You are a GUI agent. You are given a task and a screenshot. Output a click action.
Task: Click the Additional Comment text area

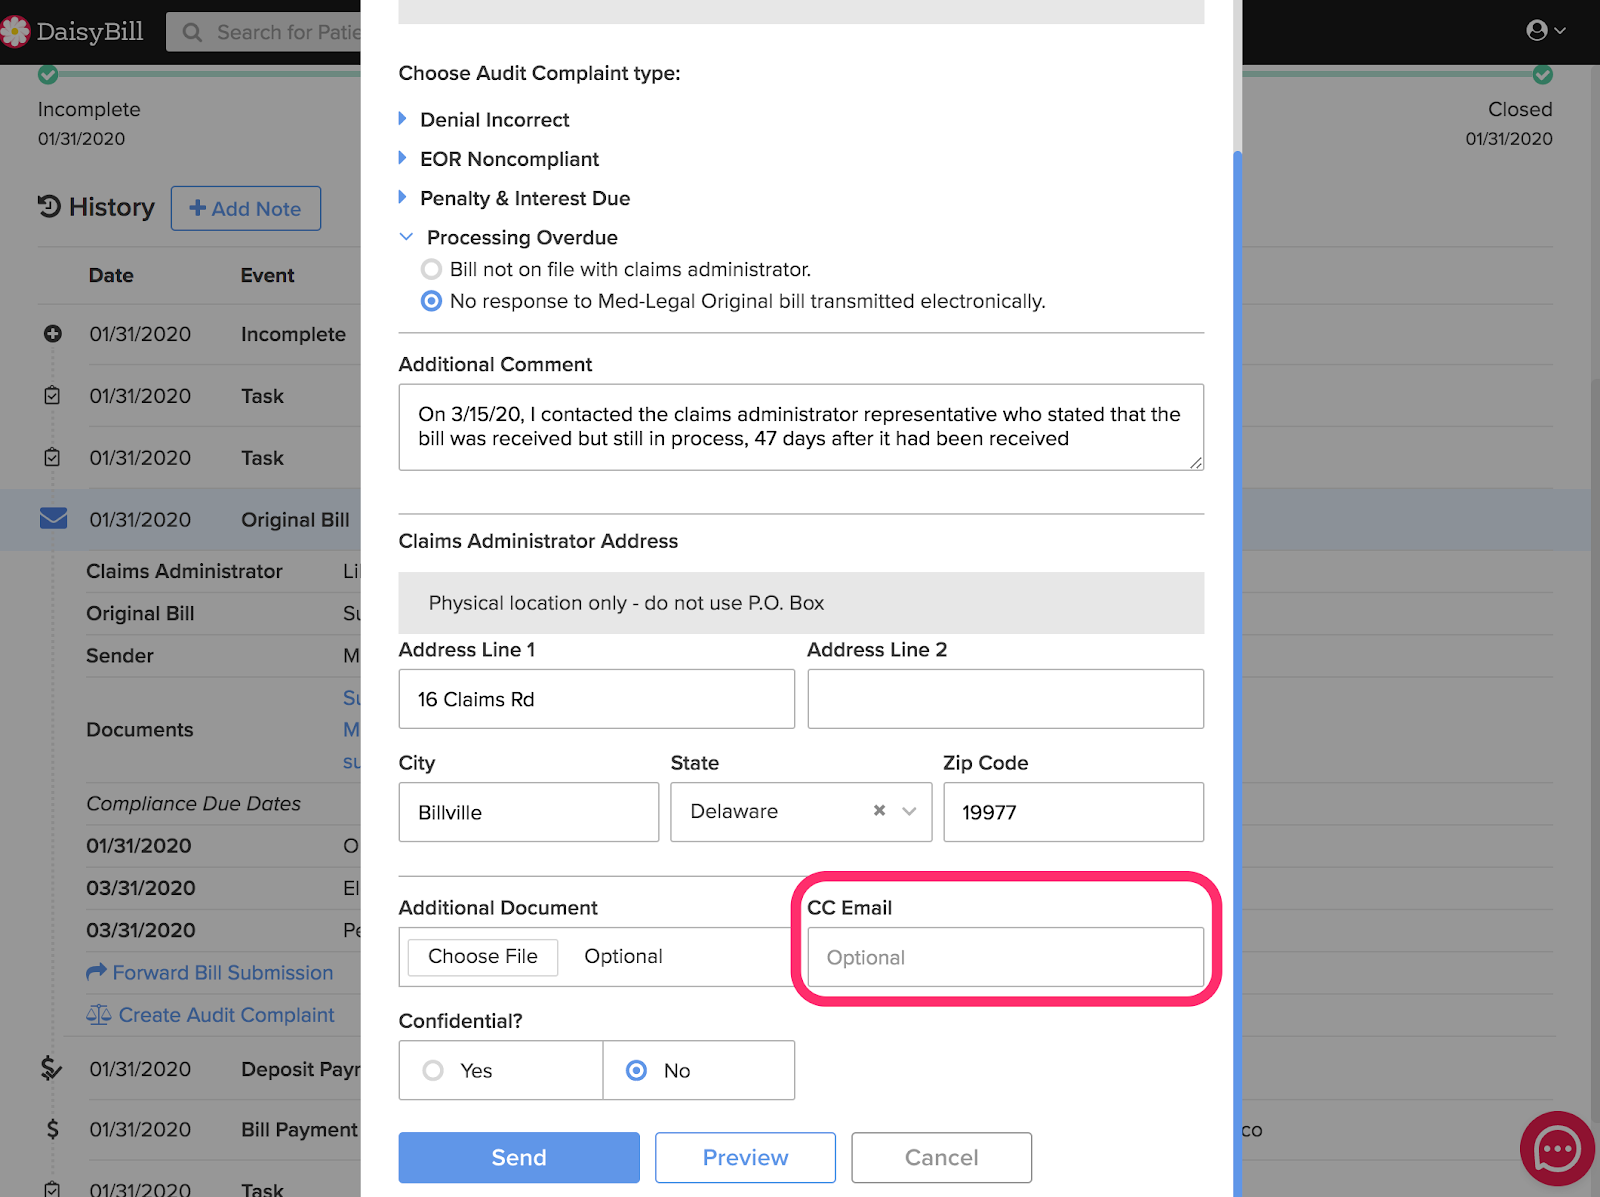point(801,427)
